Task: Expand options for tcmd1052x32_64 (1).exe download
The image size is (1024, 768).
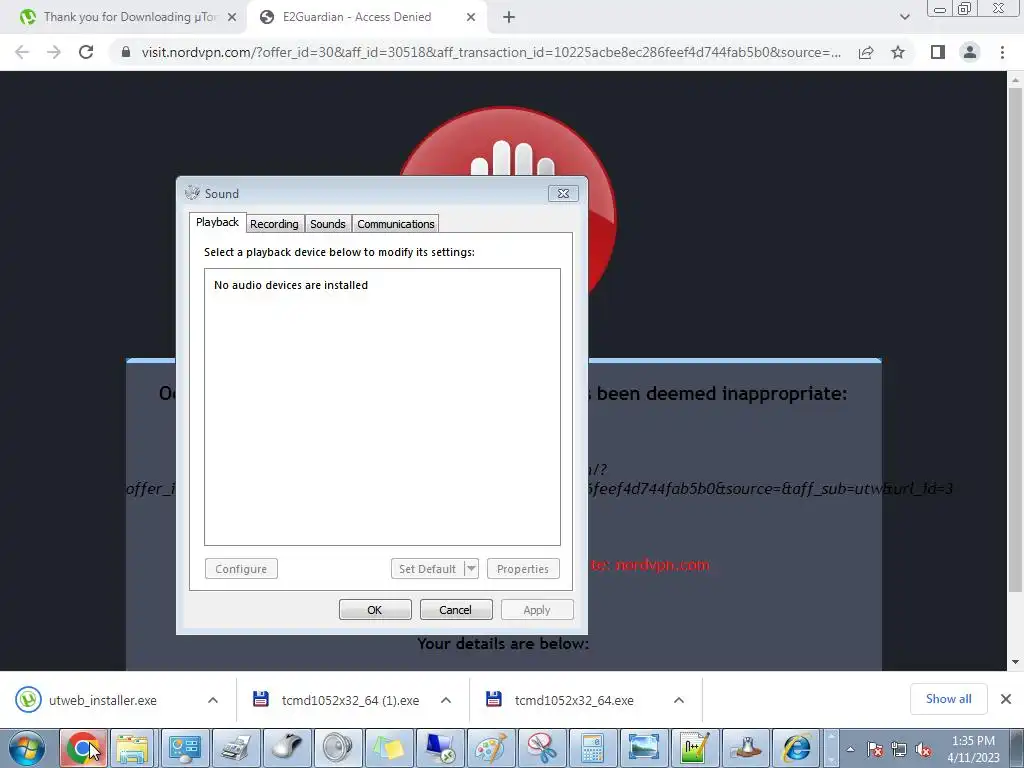Action: pos(446,700)
